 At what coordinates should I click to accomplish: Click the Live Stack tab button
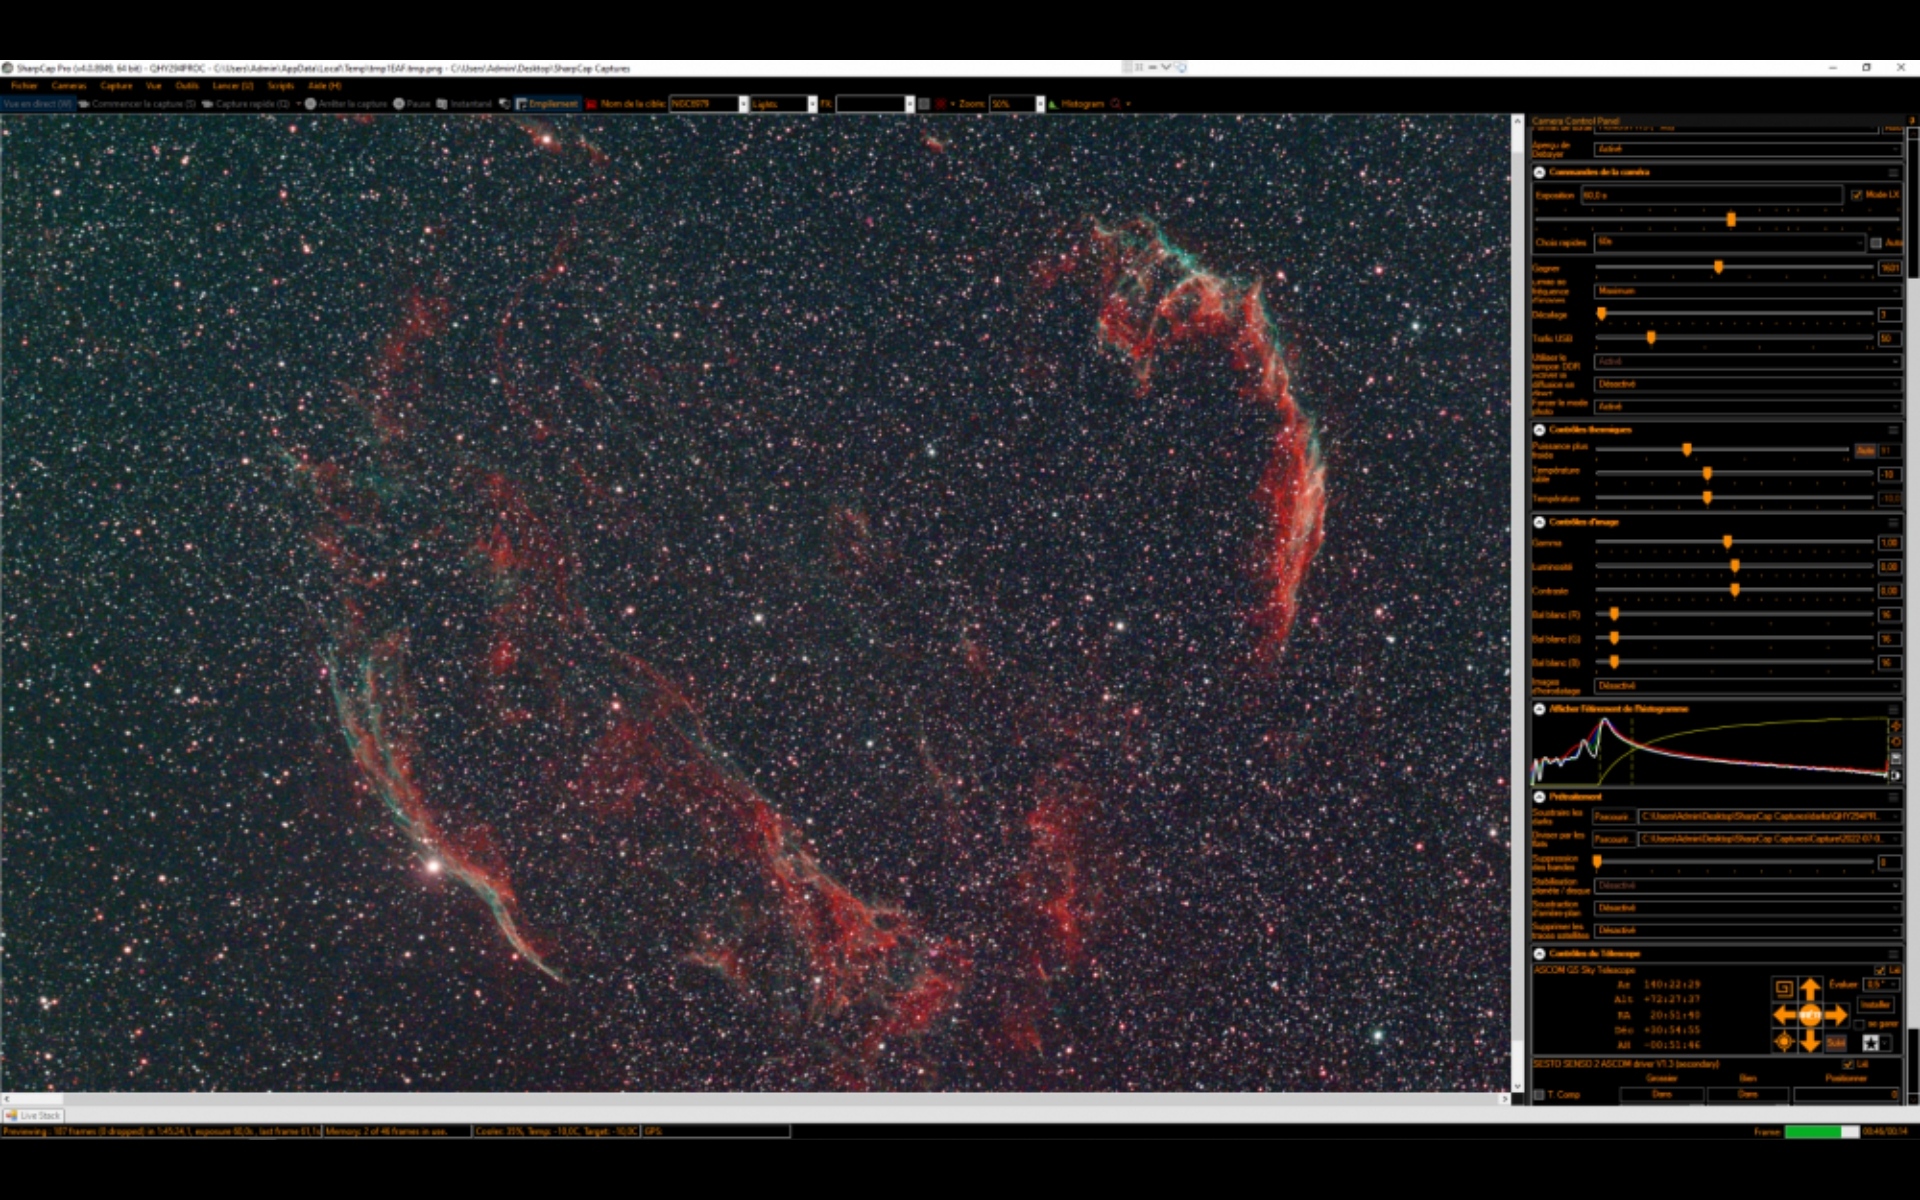(33, 1115)
